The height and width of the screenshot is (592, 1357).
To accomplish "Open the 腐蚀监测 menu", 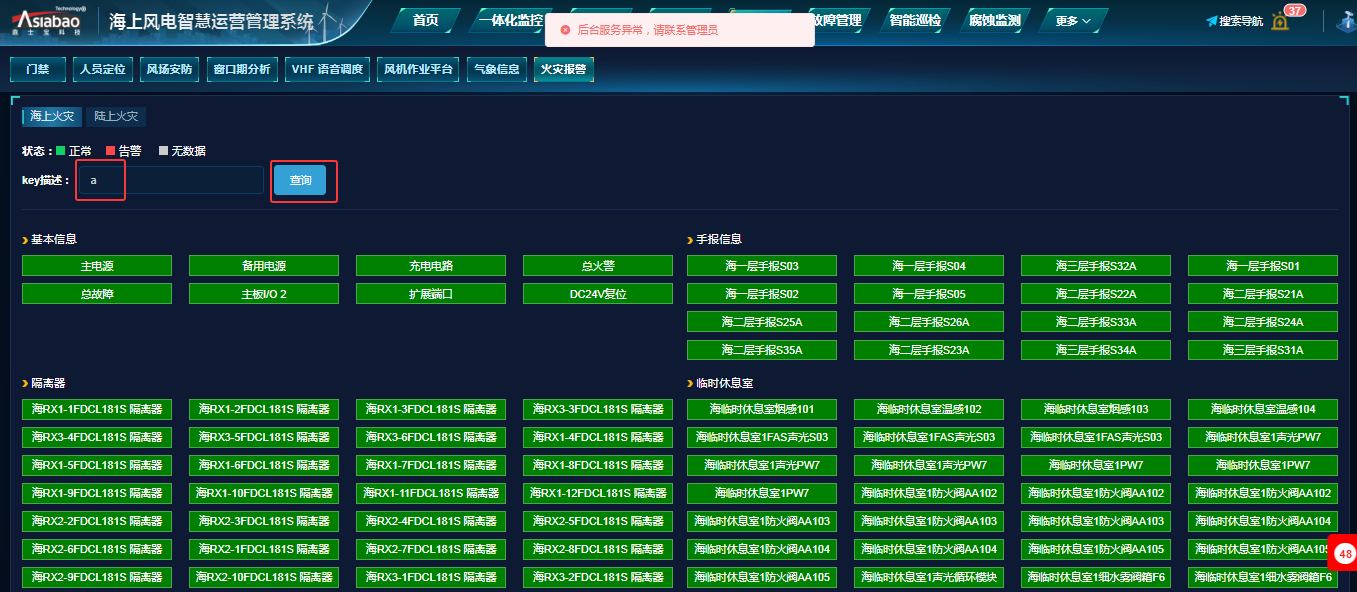I will (x=994, y=21).
